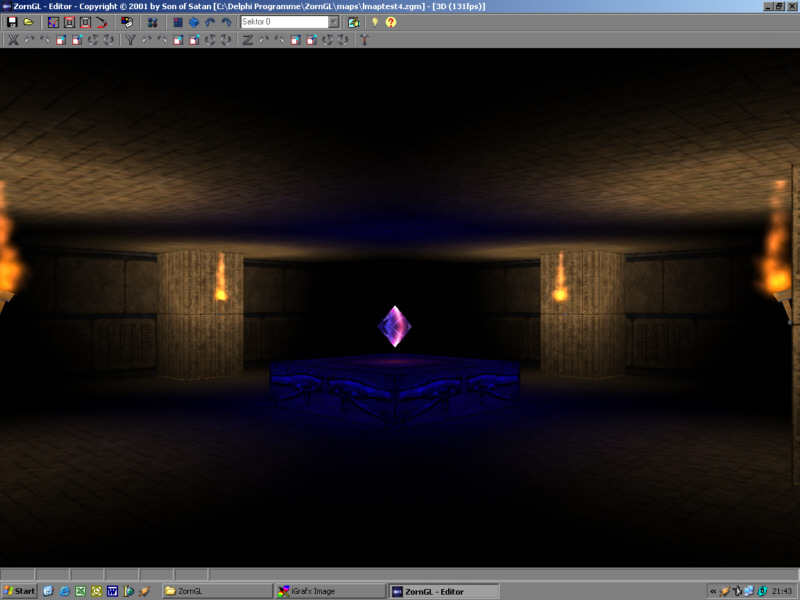Click the yellow lightbulb icon
800x600 pixels.
pyautogui.click(x=375, y=22)
